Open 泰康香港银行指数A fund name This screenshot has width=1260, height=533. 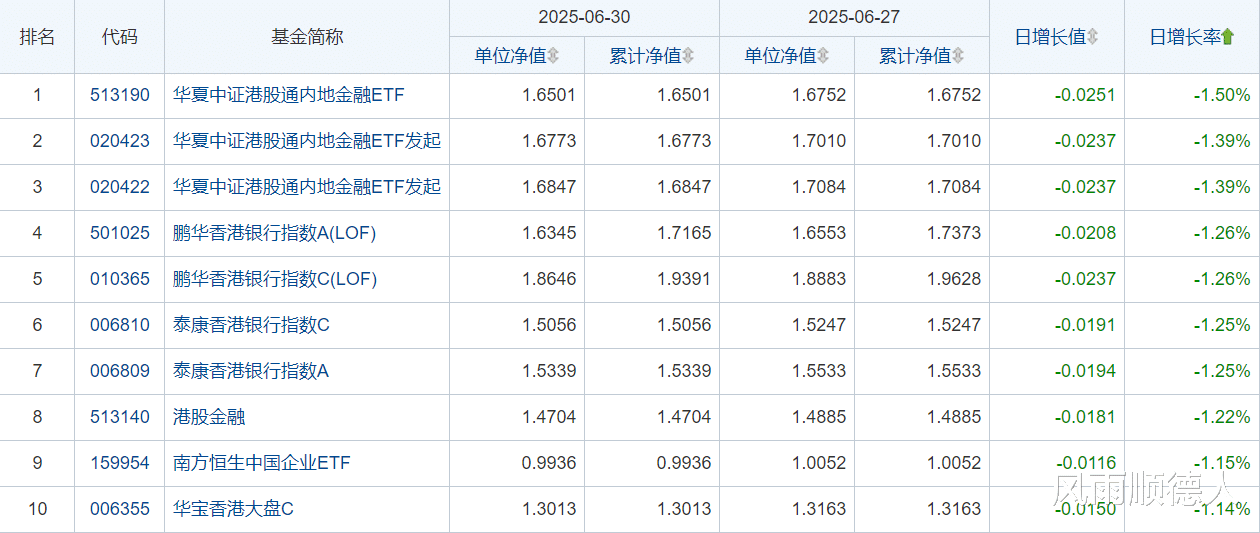[x=251, y=371]
